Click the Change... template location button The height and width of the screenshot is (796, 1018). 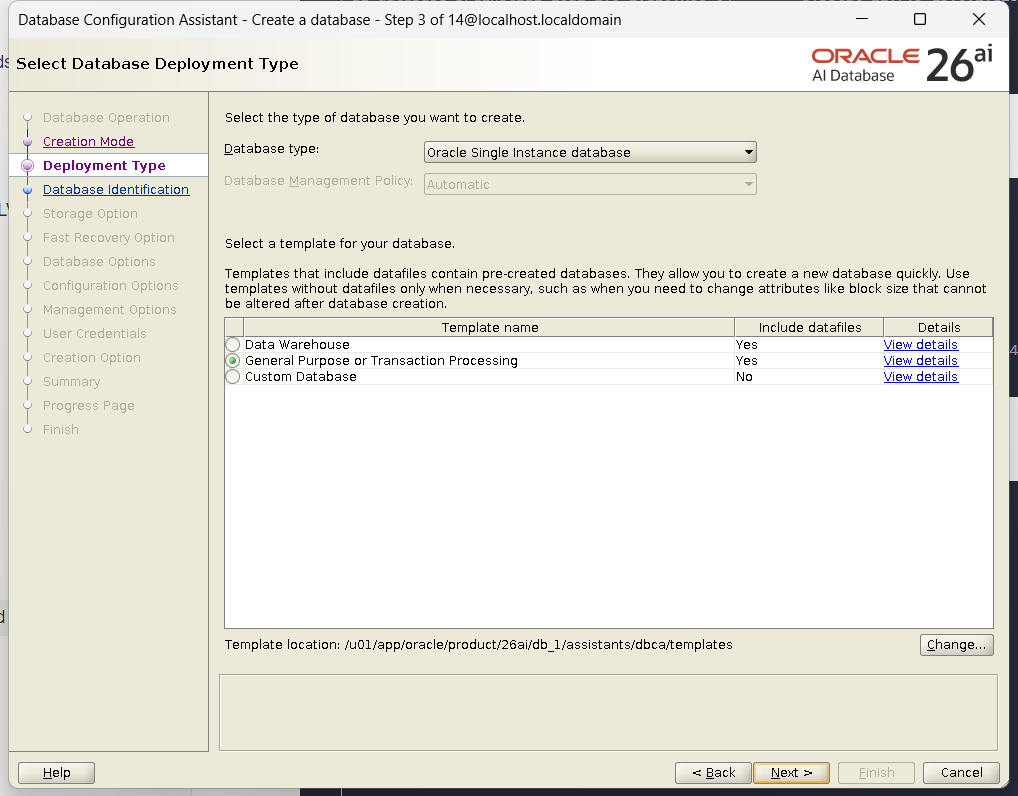click(x=956, y=645)
